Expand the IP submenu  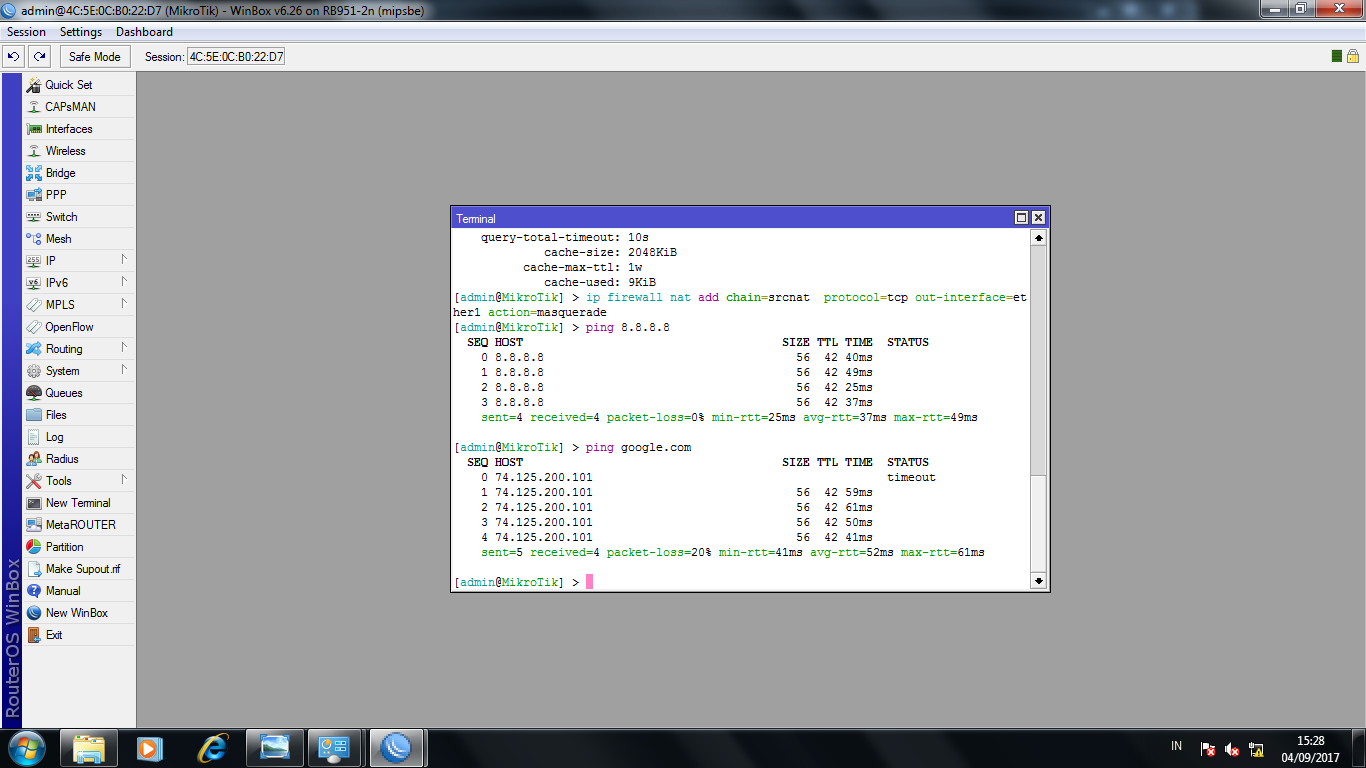[x=124, y=260]
